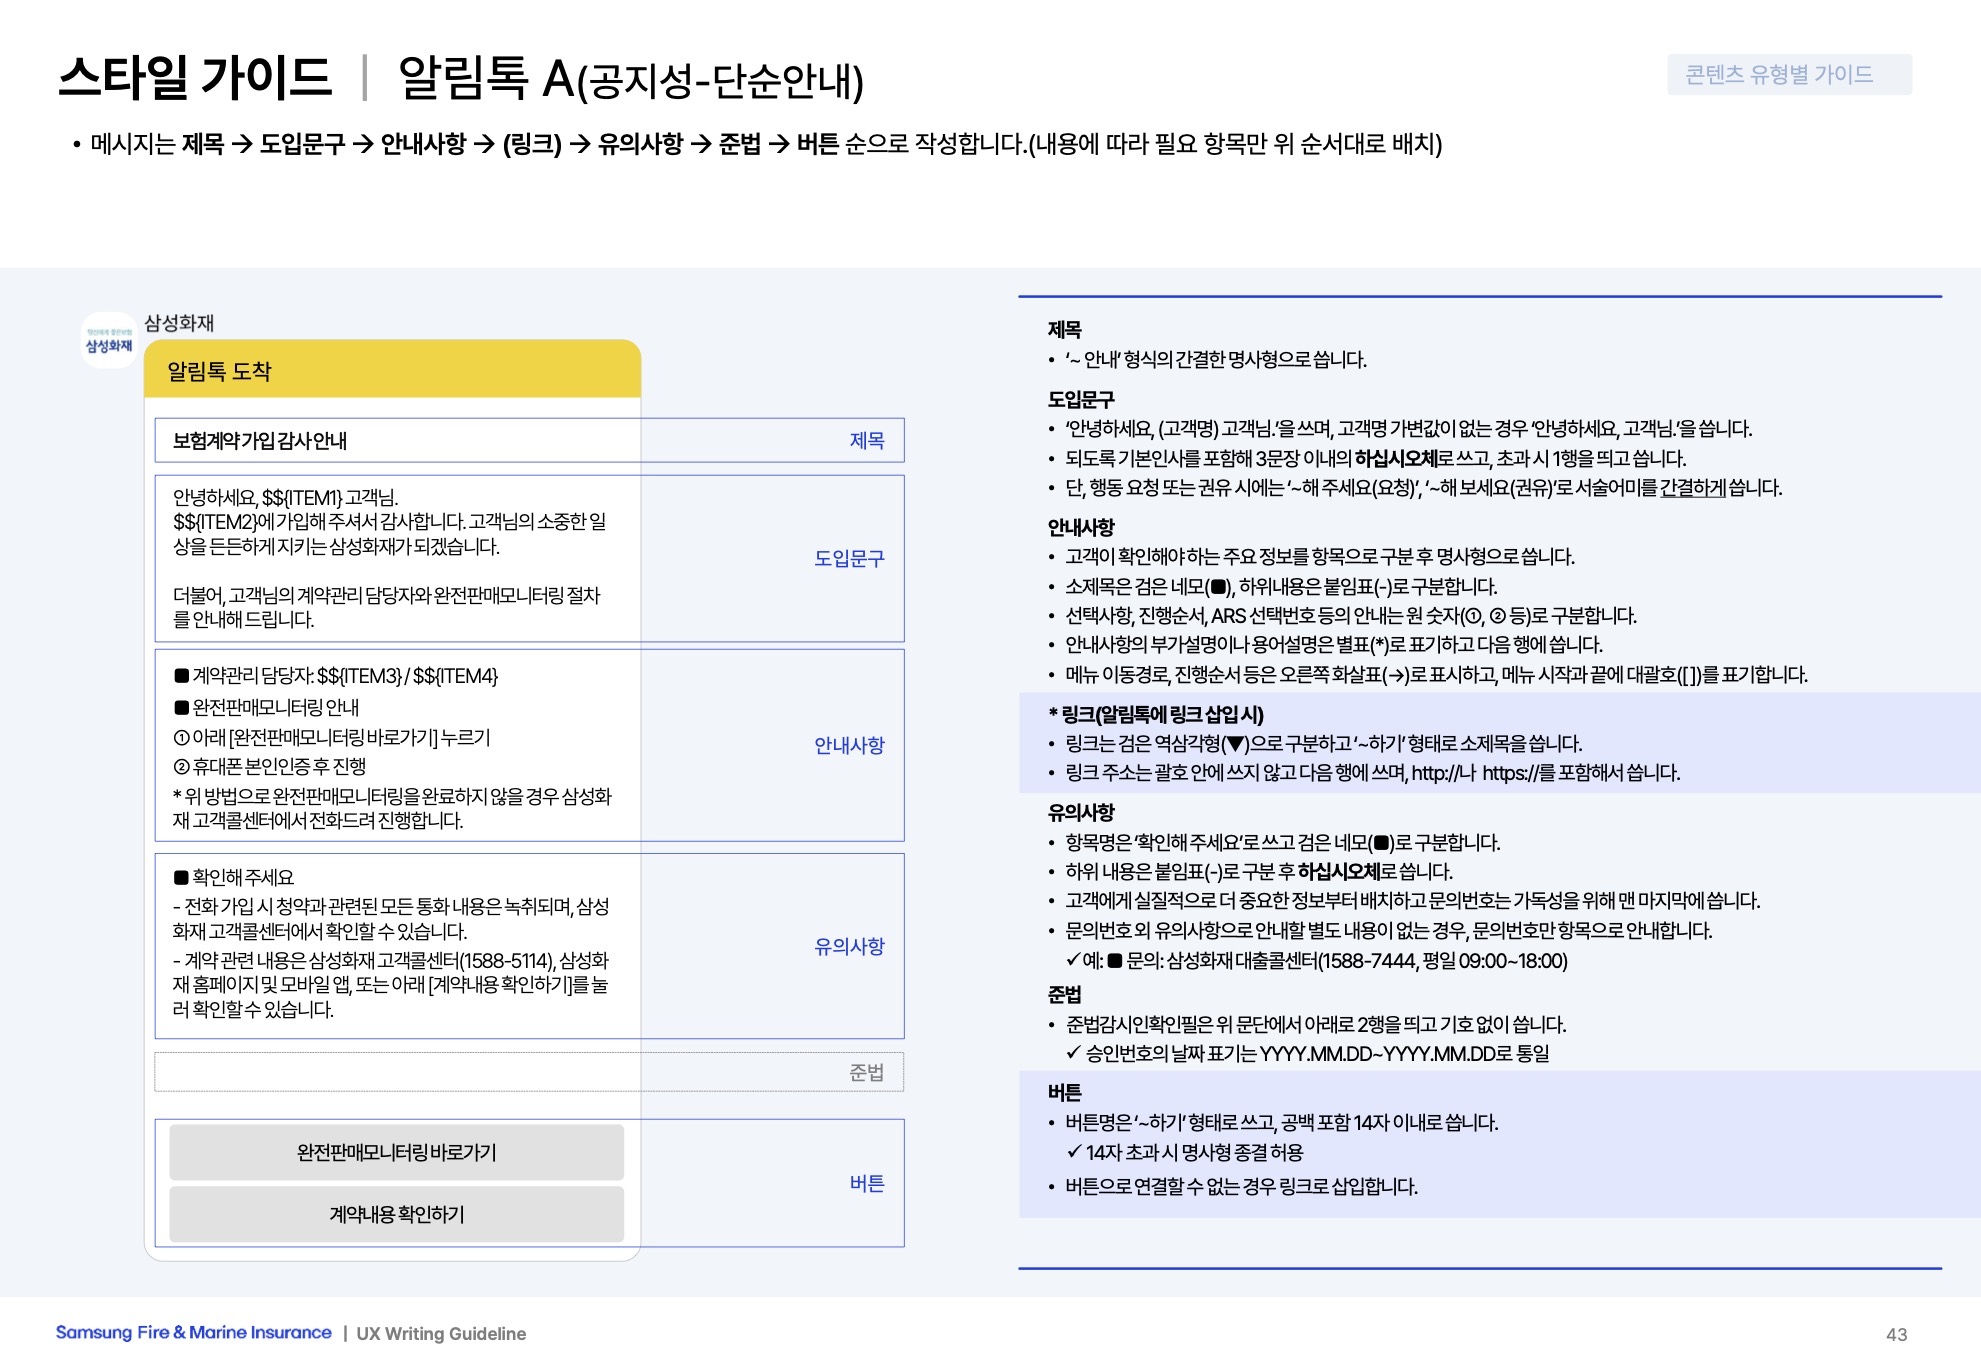Click the 보험계약 가입 감사 안내 title field

point(260,441)
